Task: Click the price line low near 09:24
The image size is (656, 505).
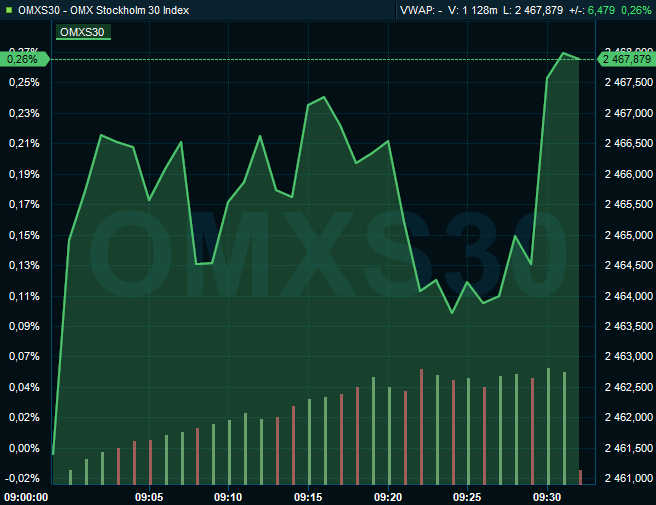Action: pos(452,313)
